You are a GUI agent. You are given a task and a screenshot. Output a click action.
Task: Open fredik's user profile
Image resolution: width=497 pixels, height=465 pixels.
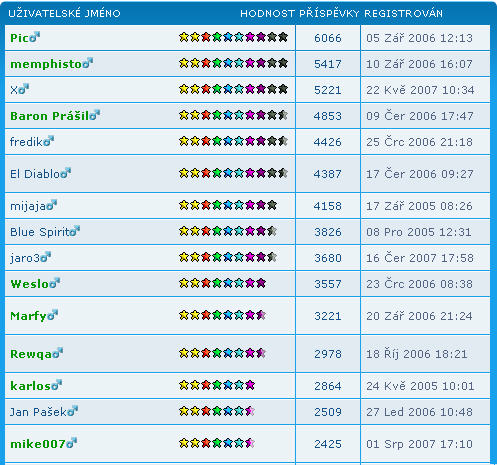[27, 142]
